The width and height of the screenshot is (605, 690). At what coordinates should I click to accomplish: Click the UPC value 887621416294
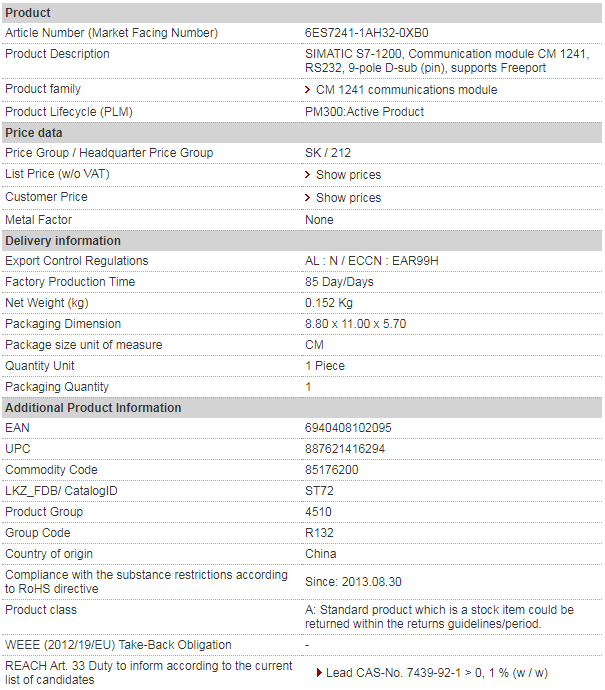click(345, 449)
